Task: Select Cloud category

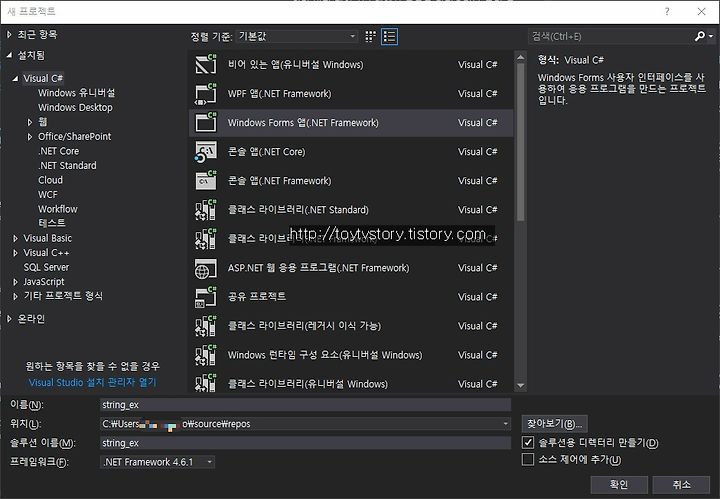Action: click(51, 180)
